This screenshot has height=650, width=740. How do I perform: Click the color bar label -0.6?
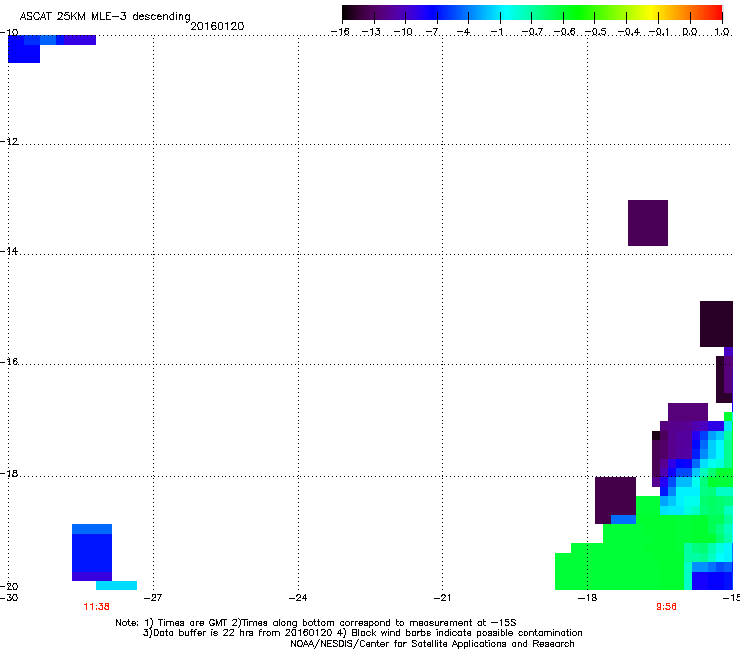[x=564, y=32]
